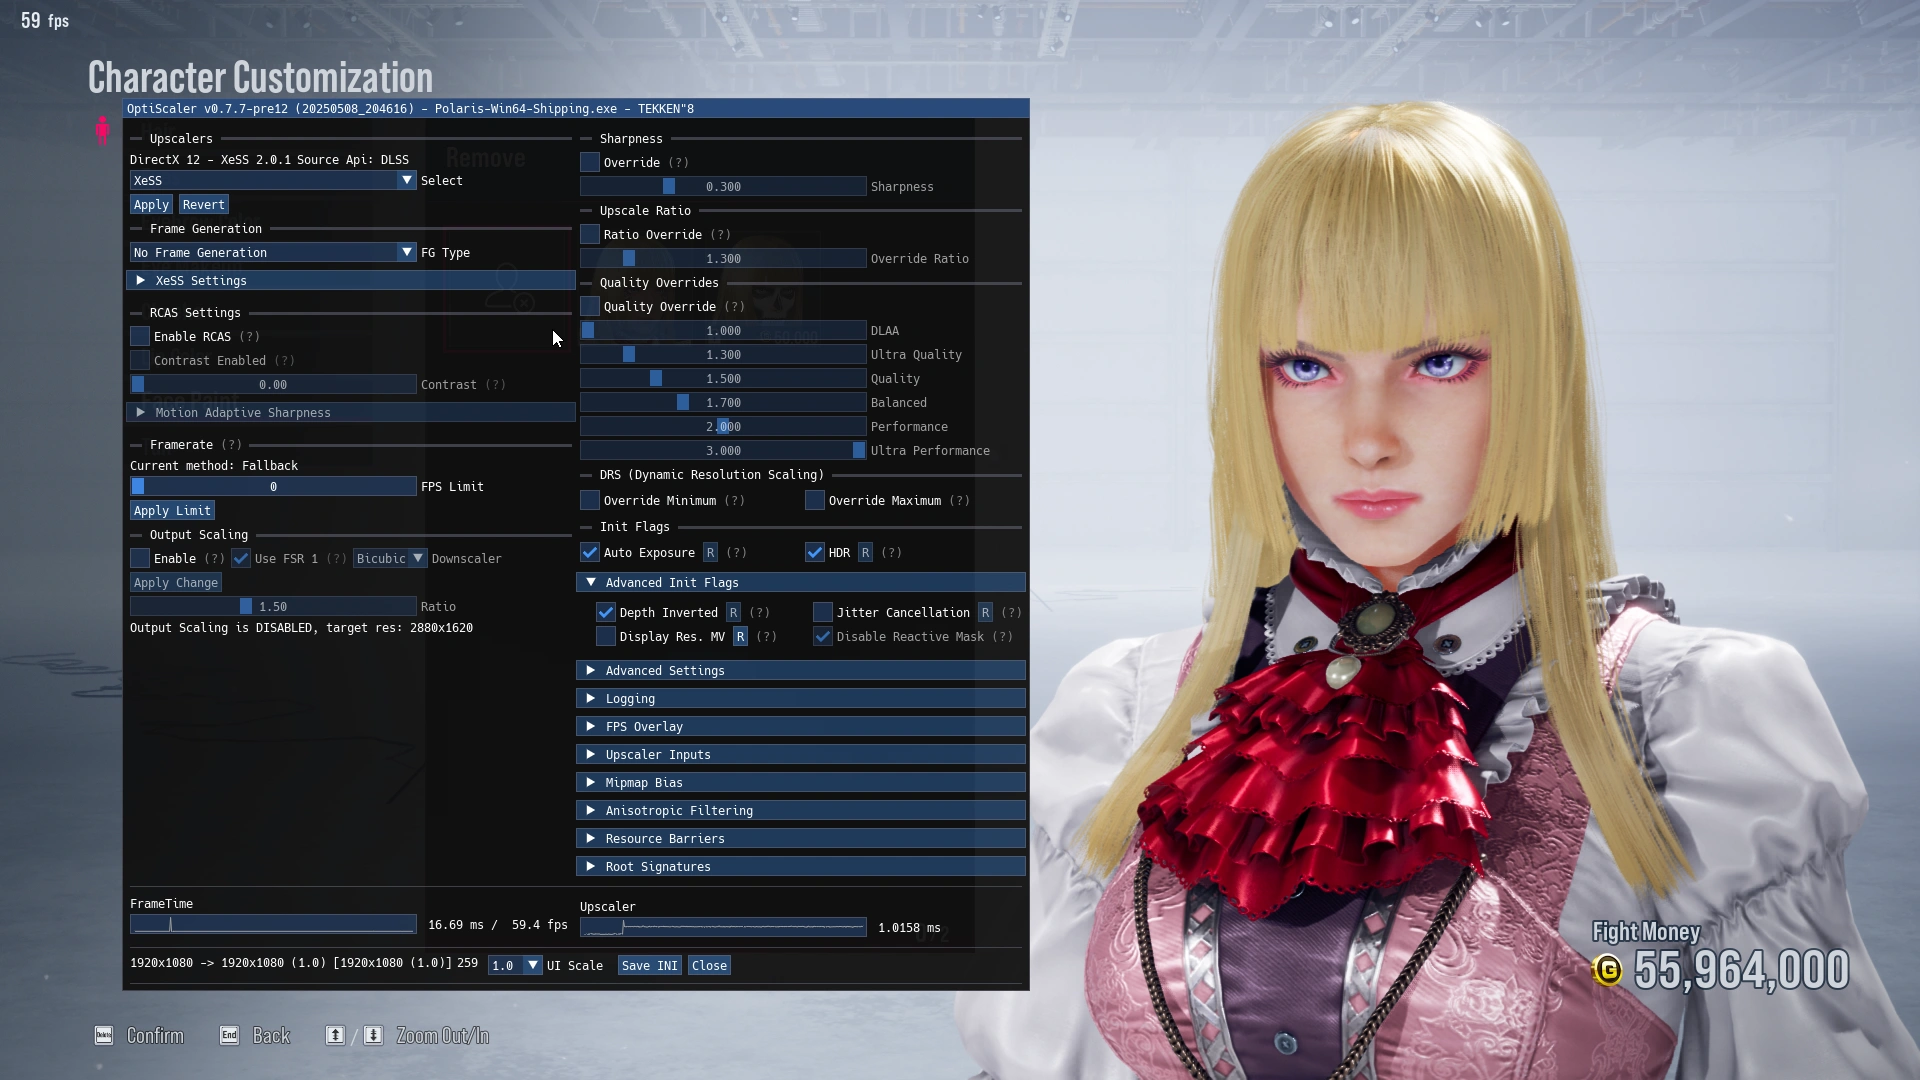Click the R reset button next to Depth Inverted
Screen dimensions: 1920x1080
(734, 612)
